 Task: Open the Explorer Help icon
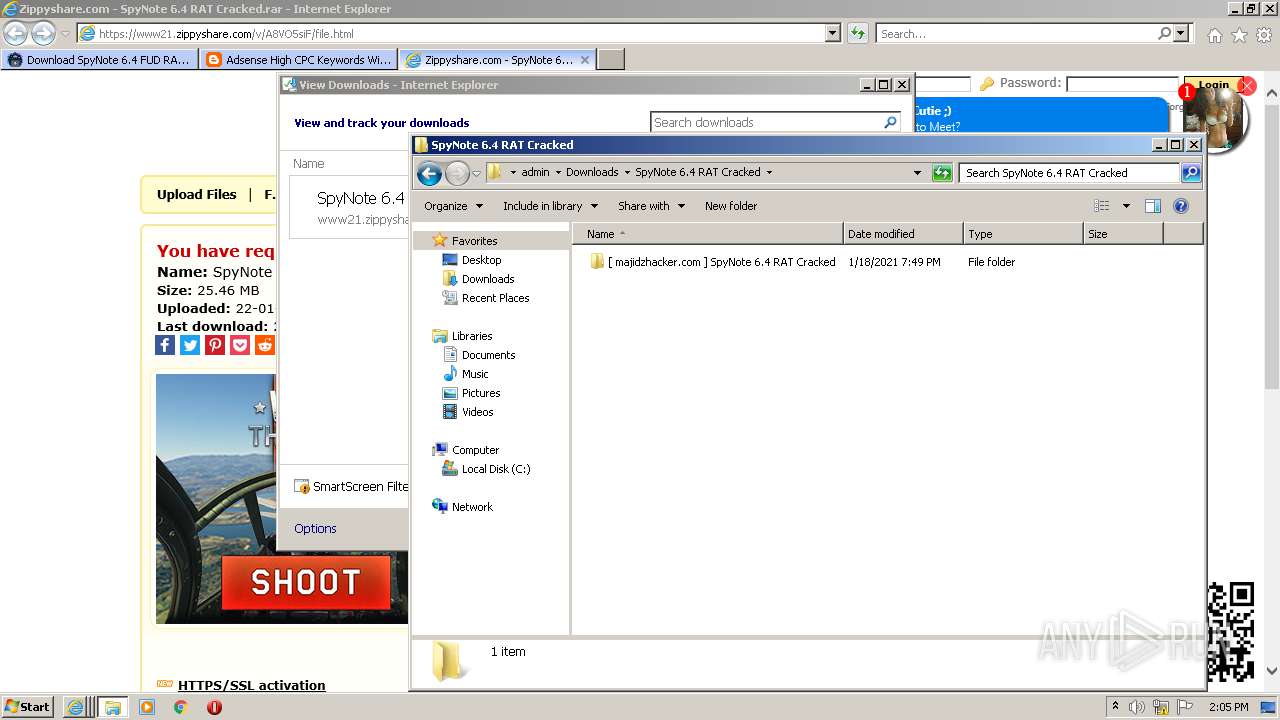pyautogui.click(x=1180, y=206)
